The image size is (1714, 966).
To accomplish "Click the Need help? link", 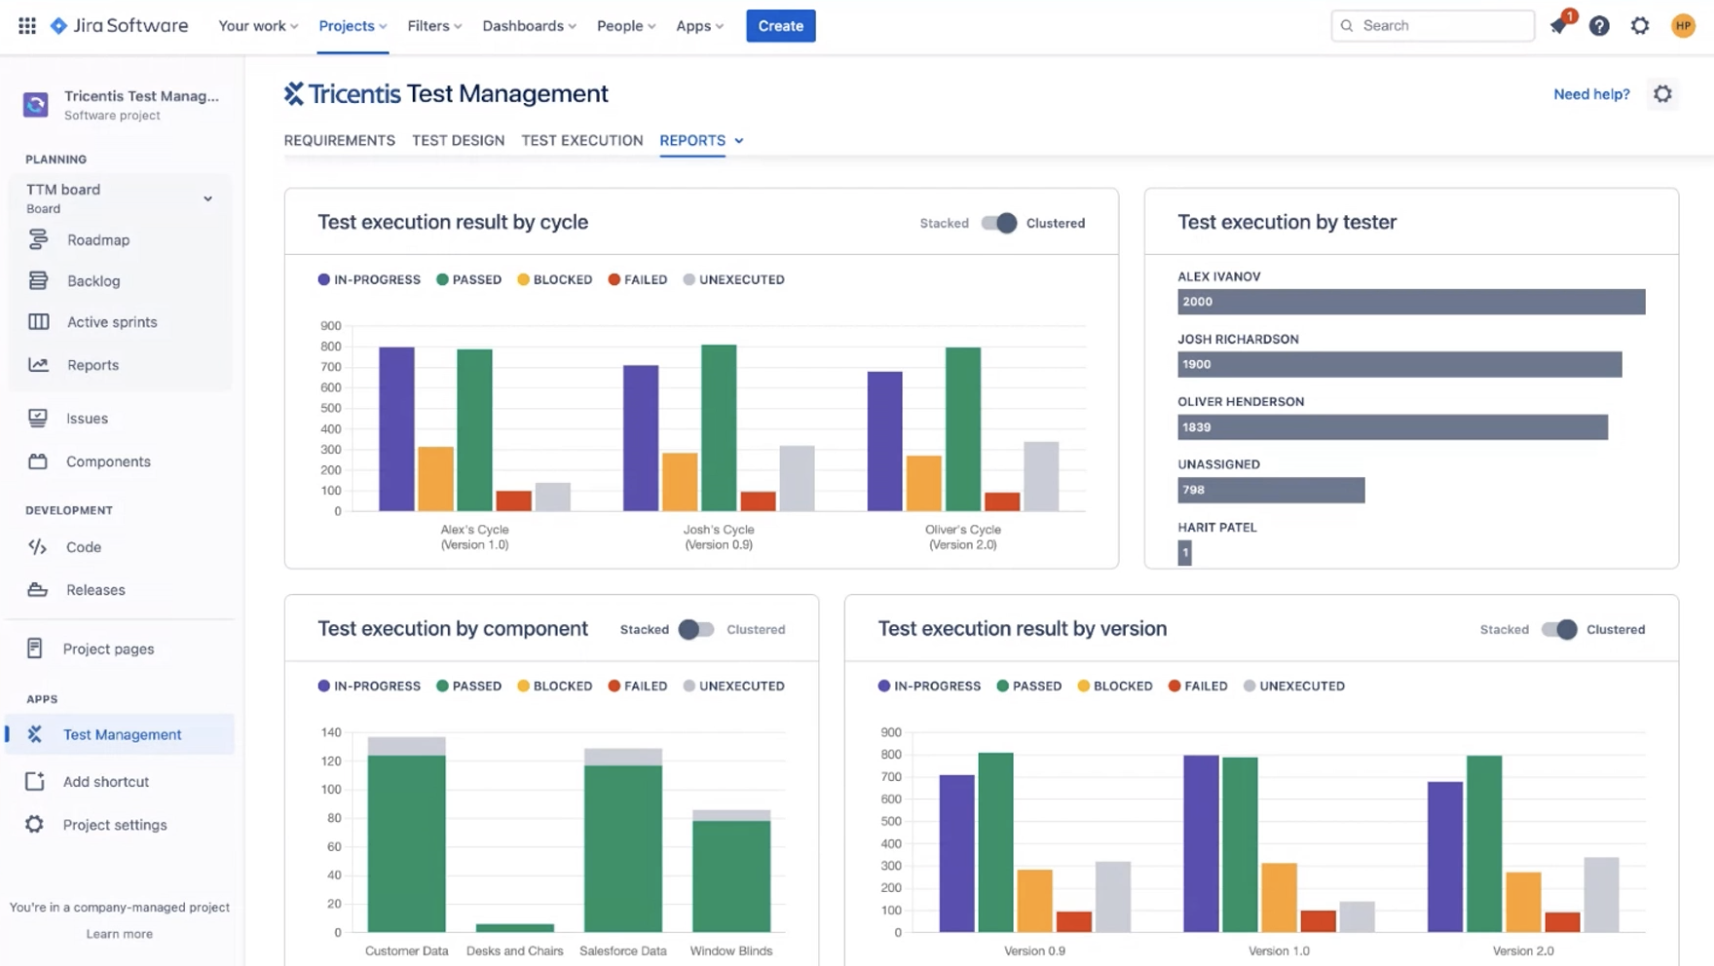I will tap(1591, 94).
